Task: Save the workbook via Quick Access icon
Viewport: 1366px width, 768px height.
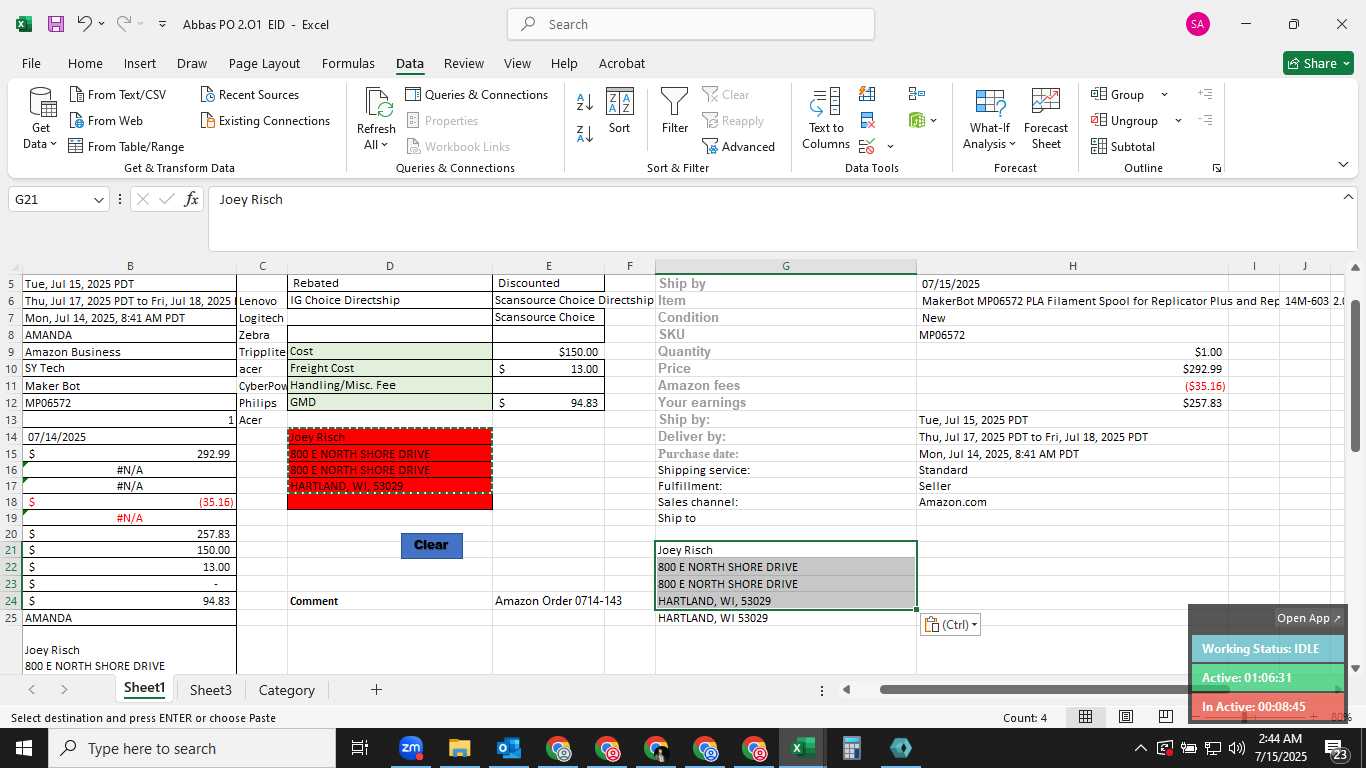Action: (x=55, y=24)
